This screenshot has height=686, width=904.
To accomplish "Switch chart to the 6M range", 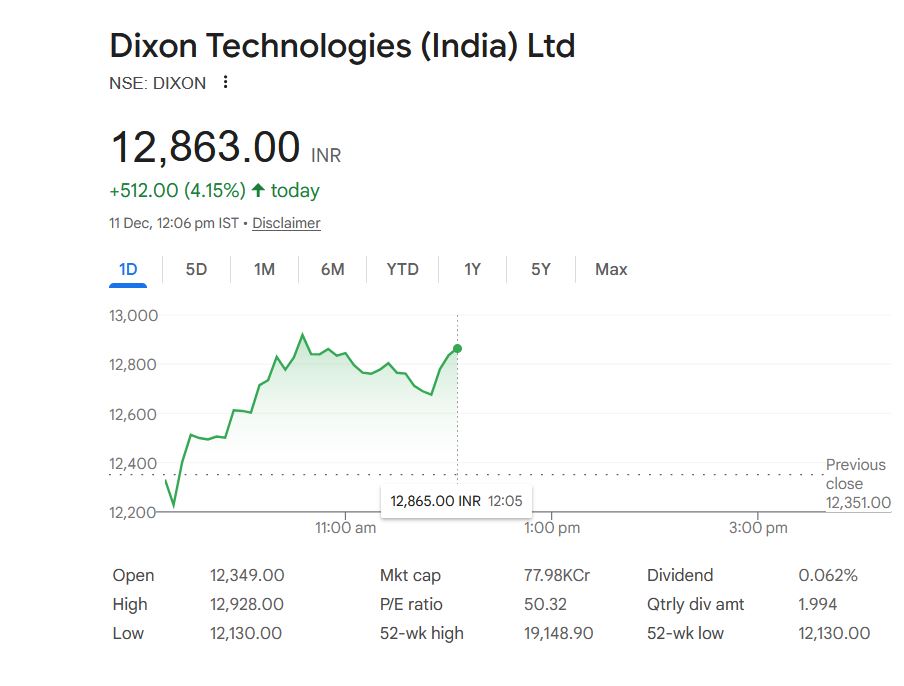I will 333,269.
